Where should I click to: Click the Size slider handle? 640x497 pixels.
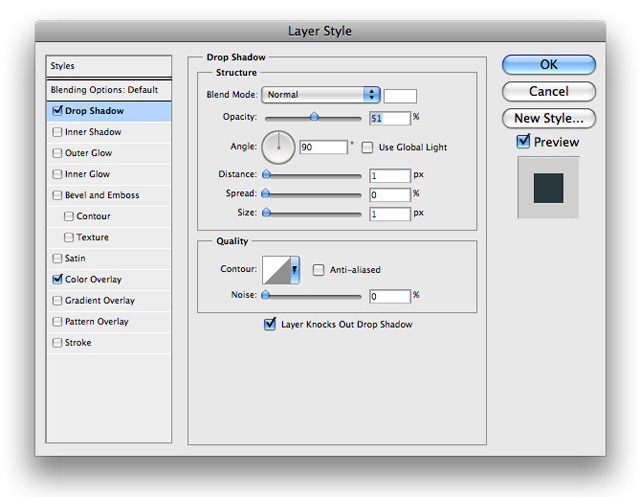pyautogui.click(x=267, y=213)
